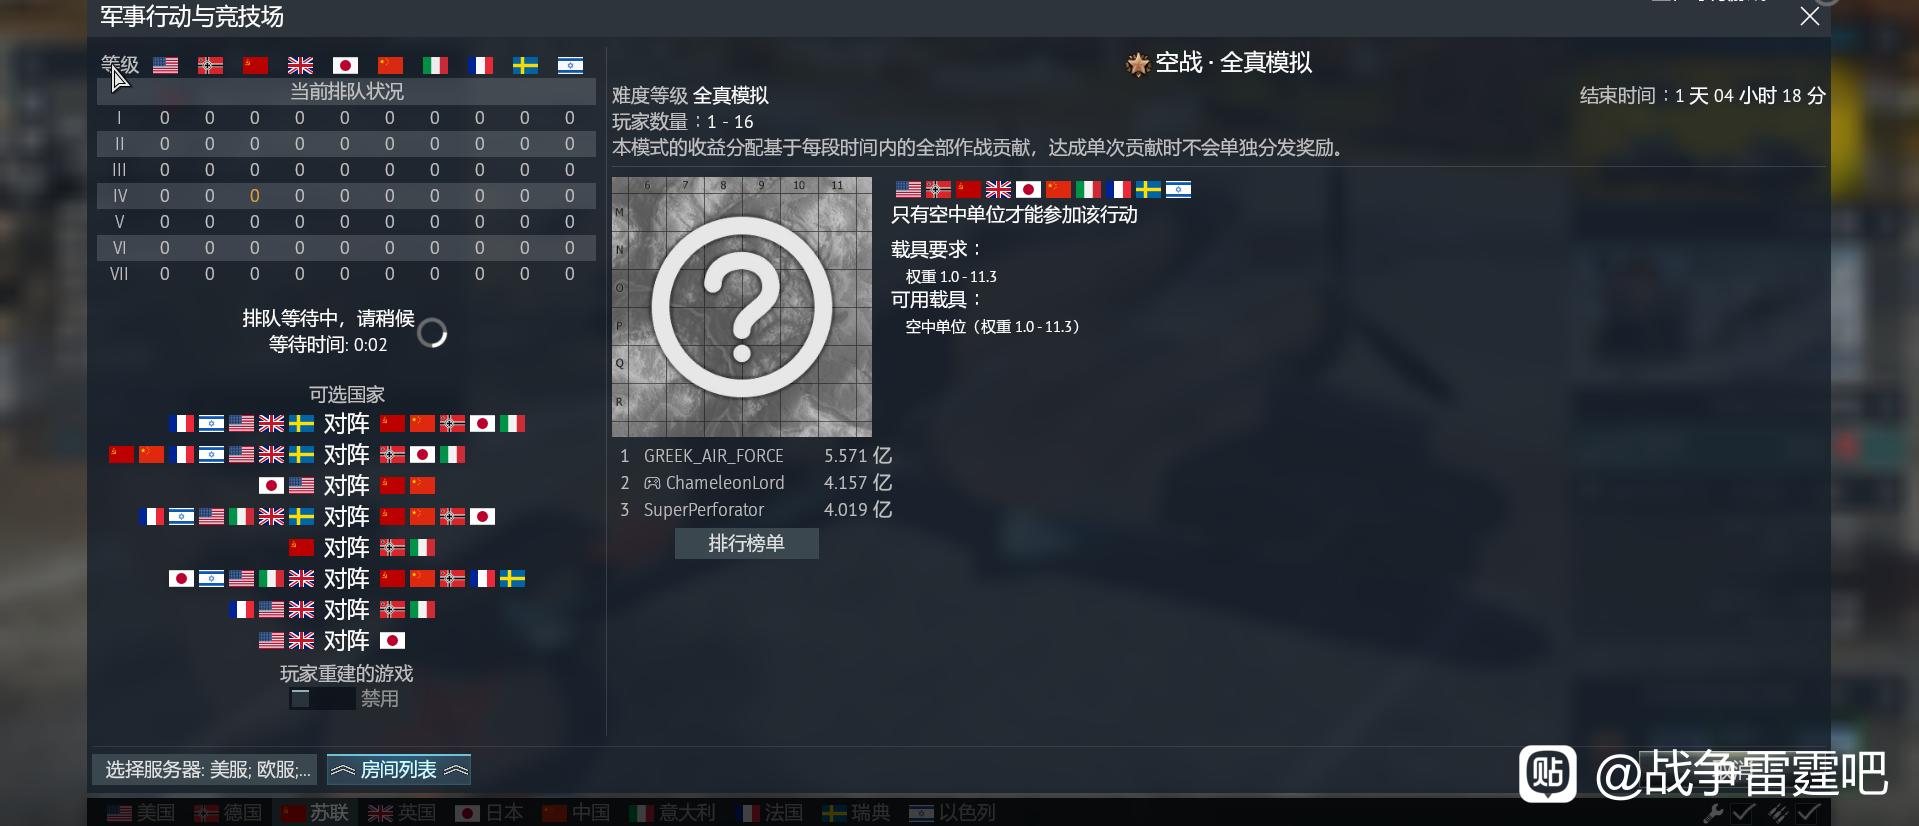
Task: Toggle the checkbox beside the ammo icon
Action: tap(1808, 813)
